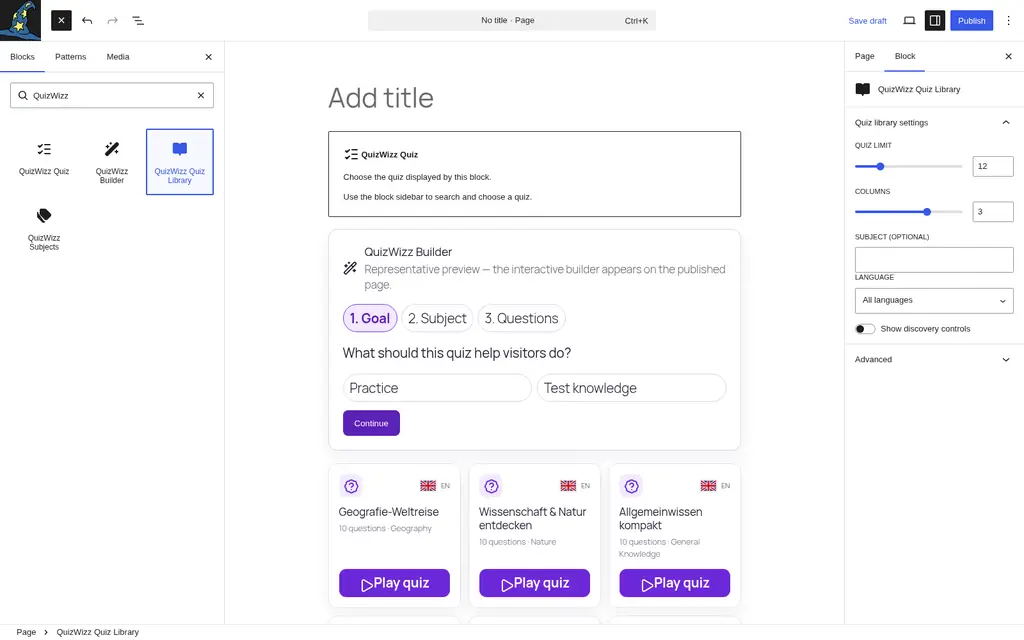Click Save draft
1024x640 pixels.
click(x=867, y=21)
